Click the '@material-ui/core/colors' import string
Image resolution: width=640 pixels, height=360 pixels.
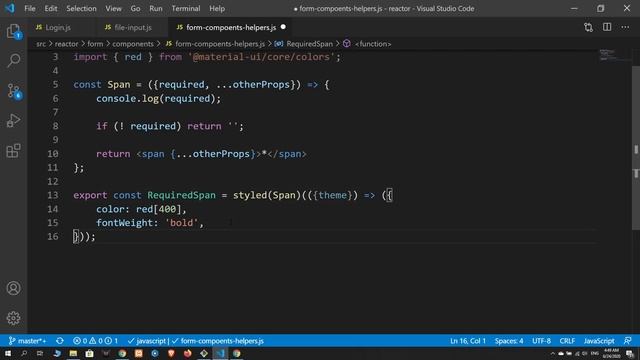[261, 57]
